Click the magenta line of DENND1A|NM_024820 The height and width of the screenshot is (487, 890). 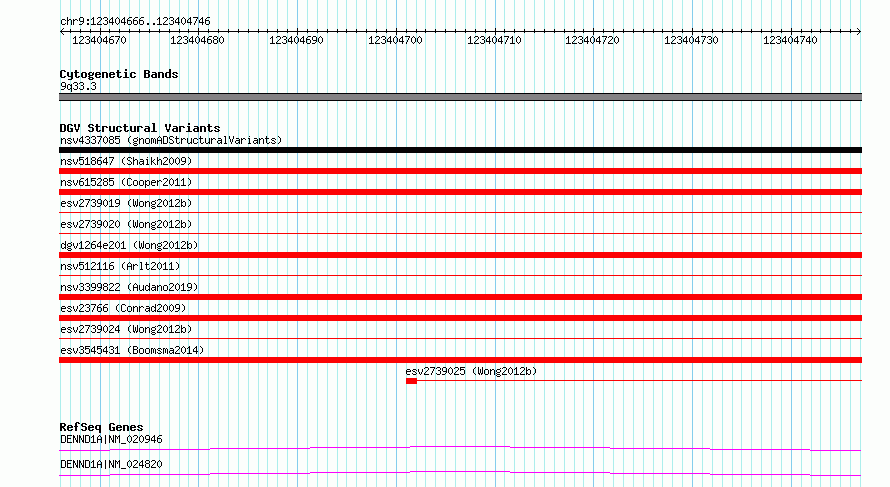coord(460,473)
